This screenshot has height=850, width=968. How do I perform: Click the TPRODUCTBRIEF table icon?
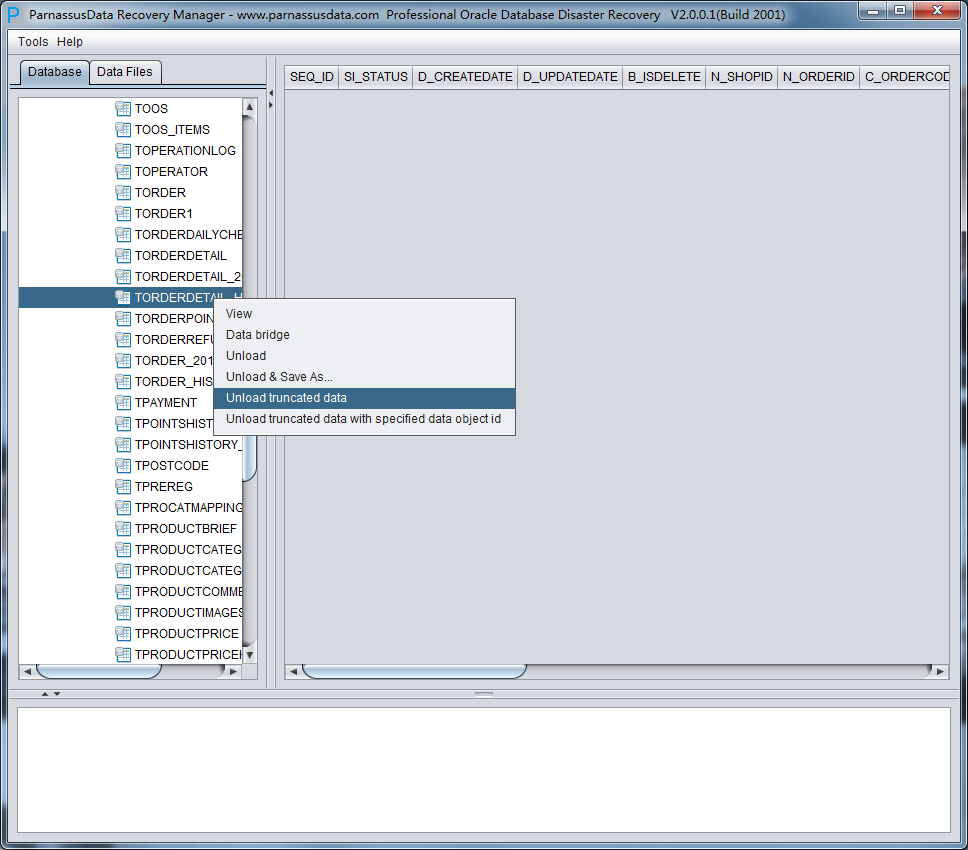click(x=123, y=528)
